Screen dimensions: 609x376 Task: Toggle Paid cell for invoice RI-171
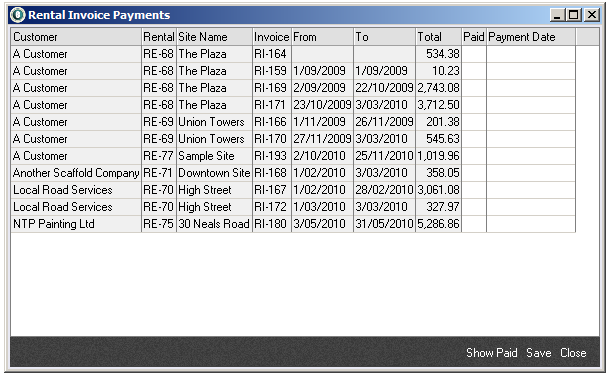pyautogui.click(x=474, y=105)
